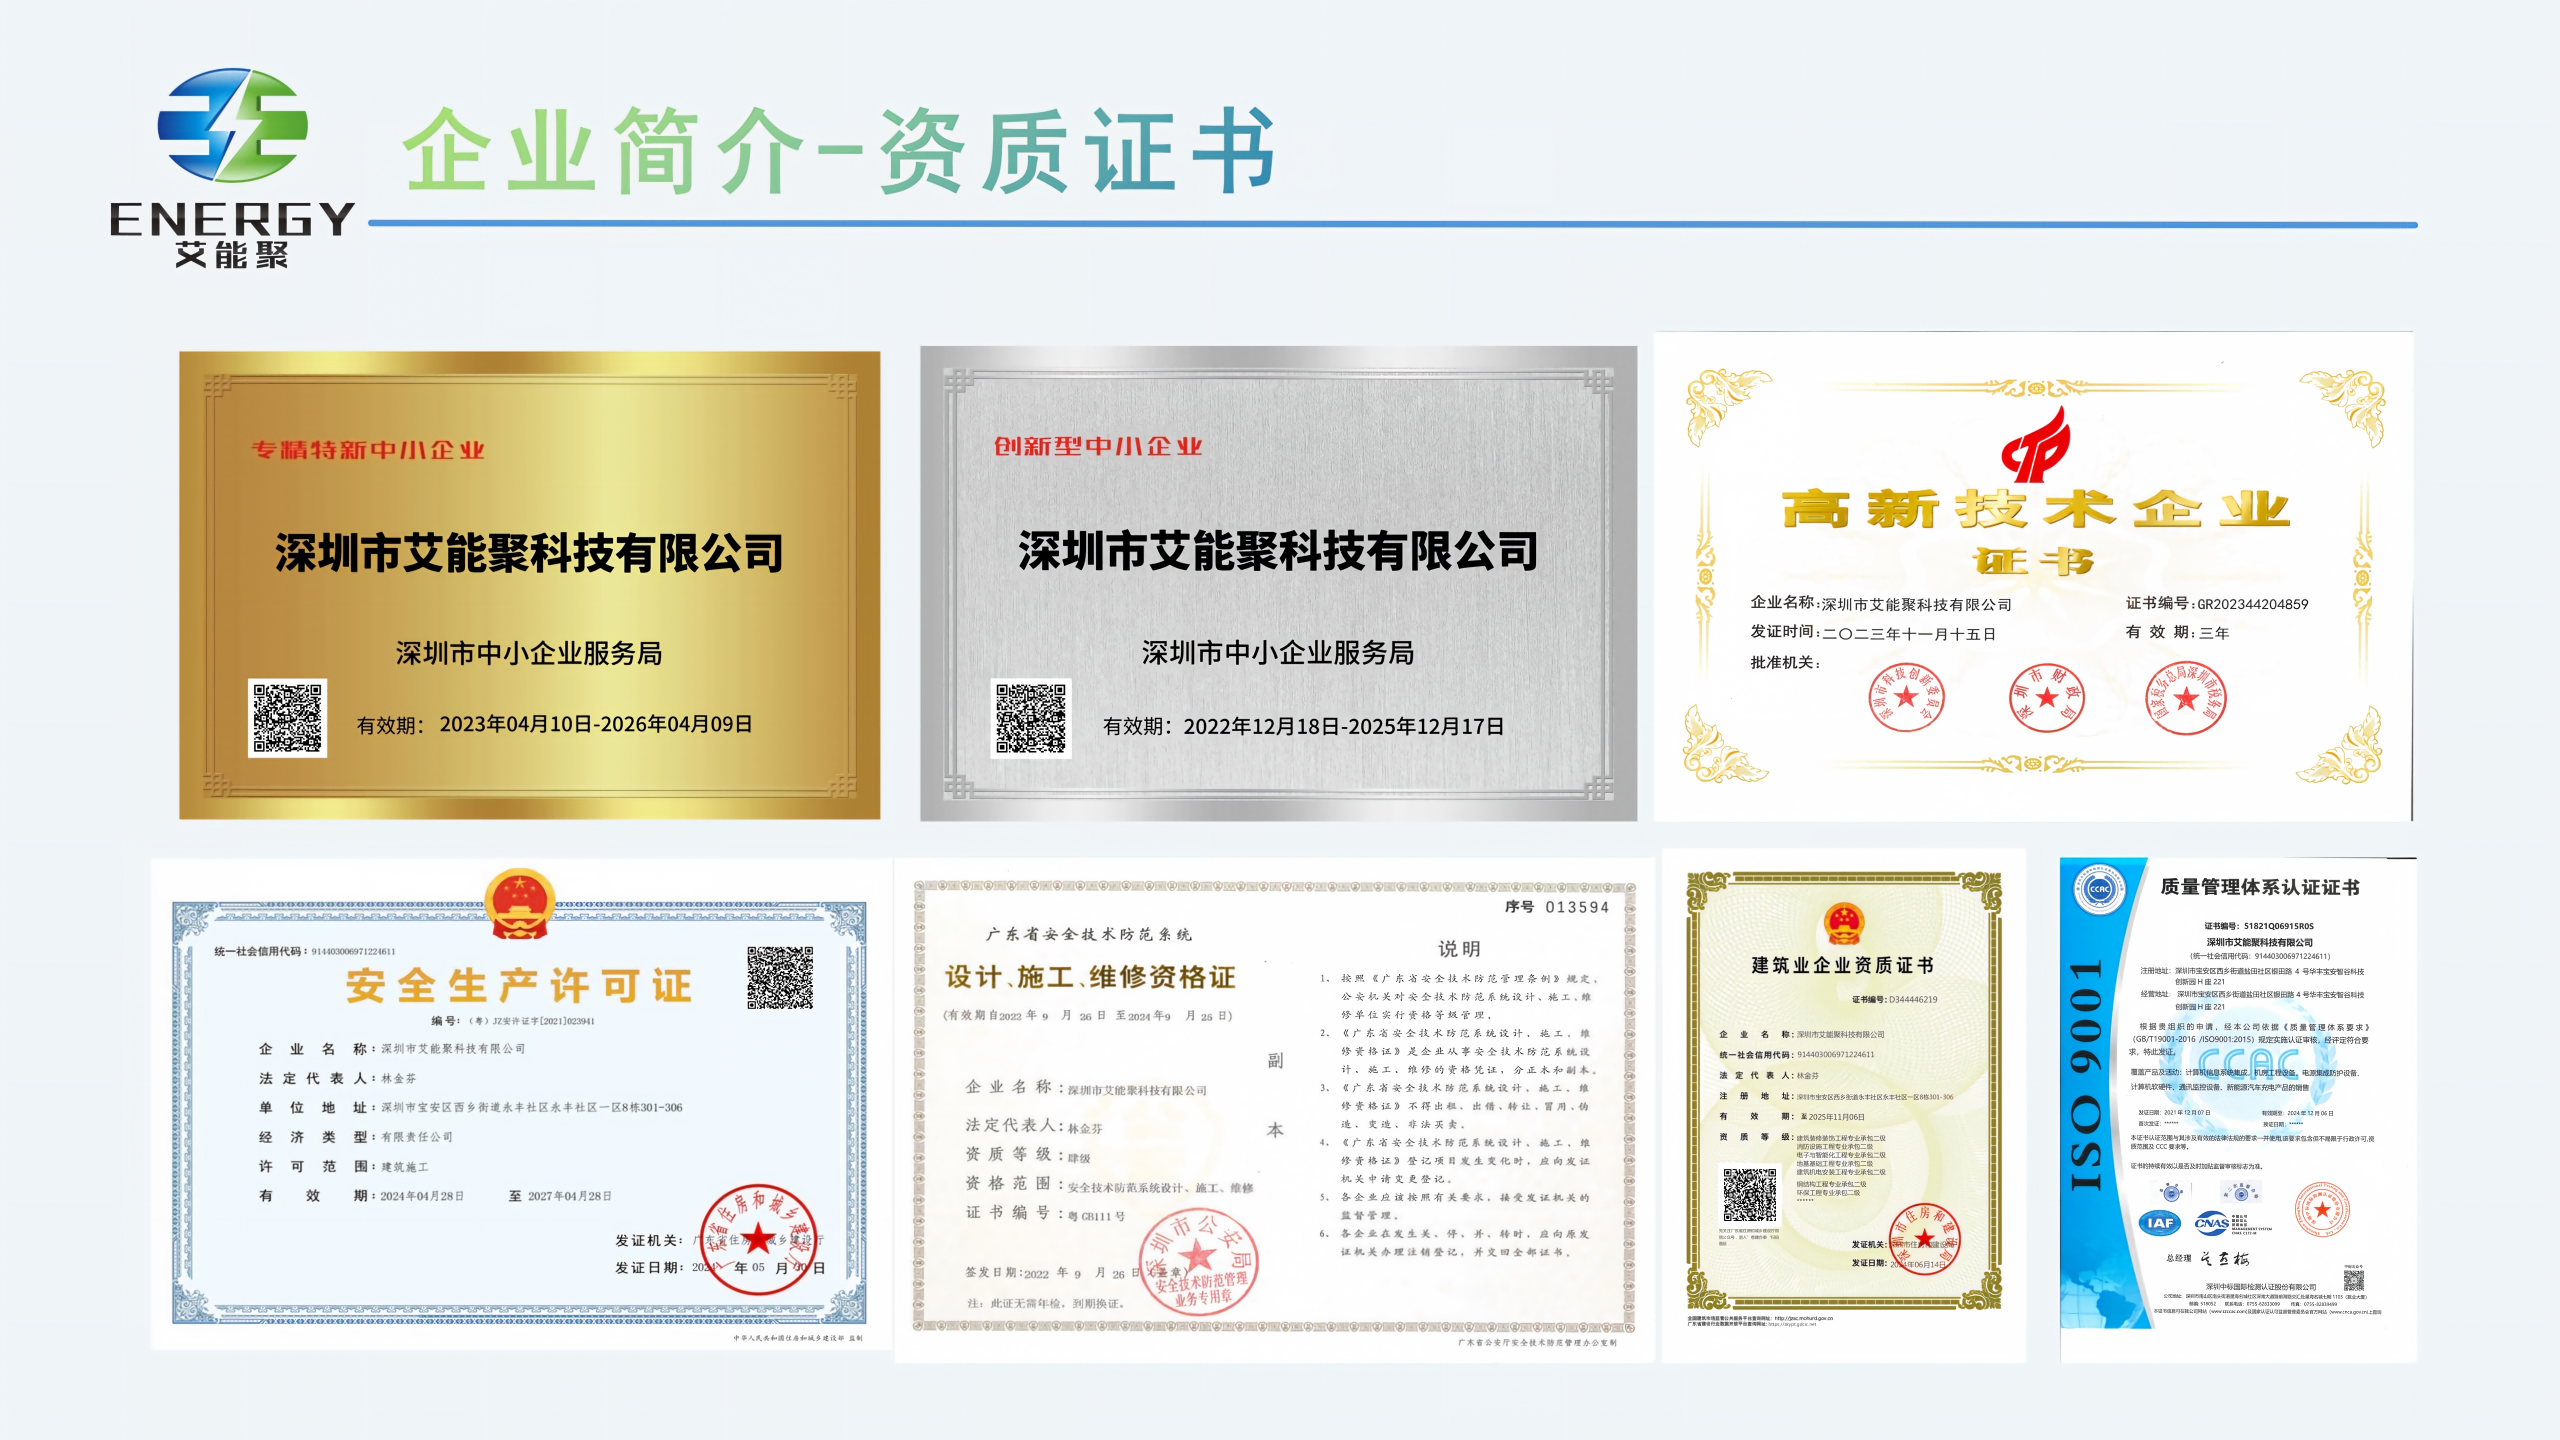Click the QR code on 建筑业企业资质证书
This screenshot has width=2560, height=1440.
[1749, 1194]
